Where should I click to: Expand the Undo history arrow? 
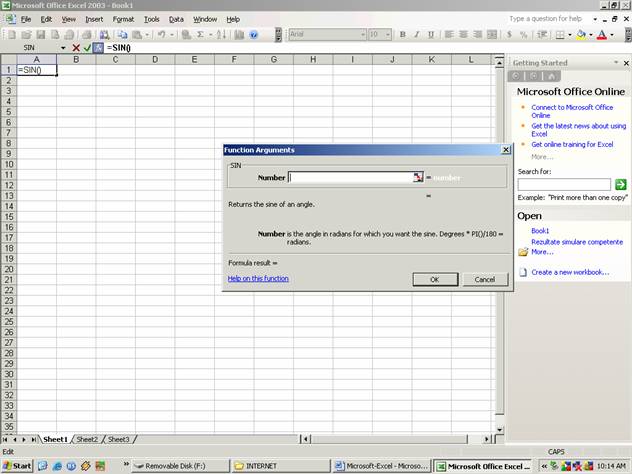click(172, 35)
